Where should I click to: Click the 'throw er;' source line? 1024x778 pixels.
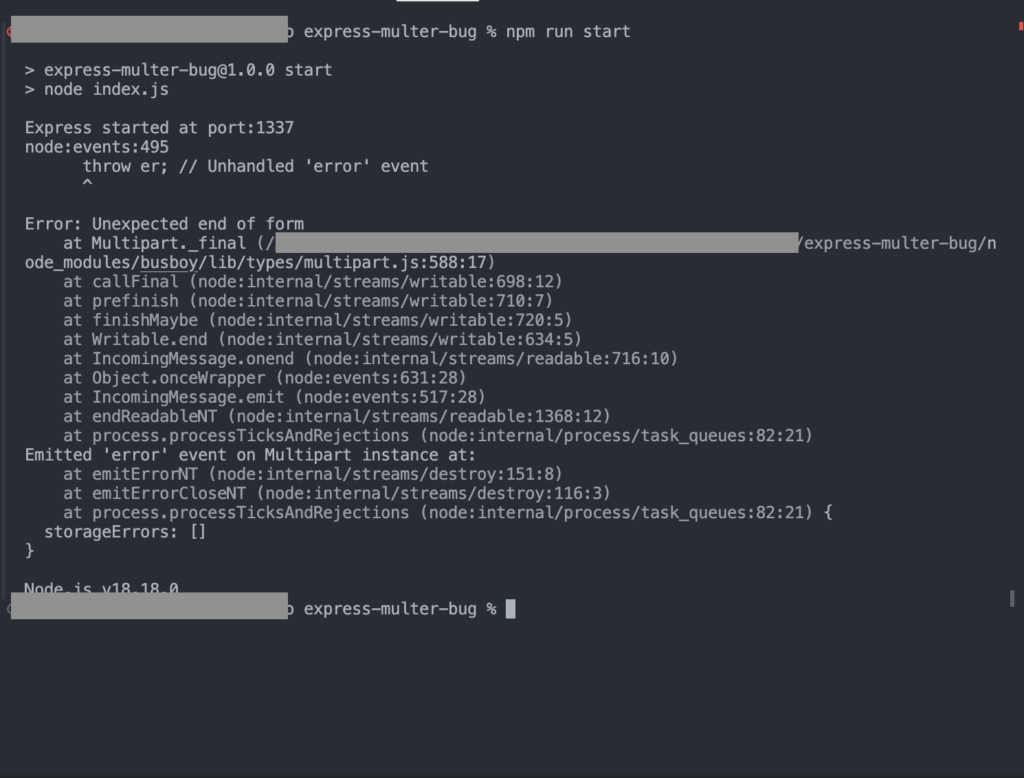[x=255, y=166]
